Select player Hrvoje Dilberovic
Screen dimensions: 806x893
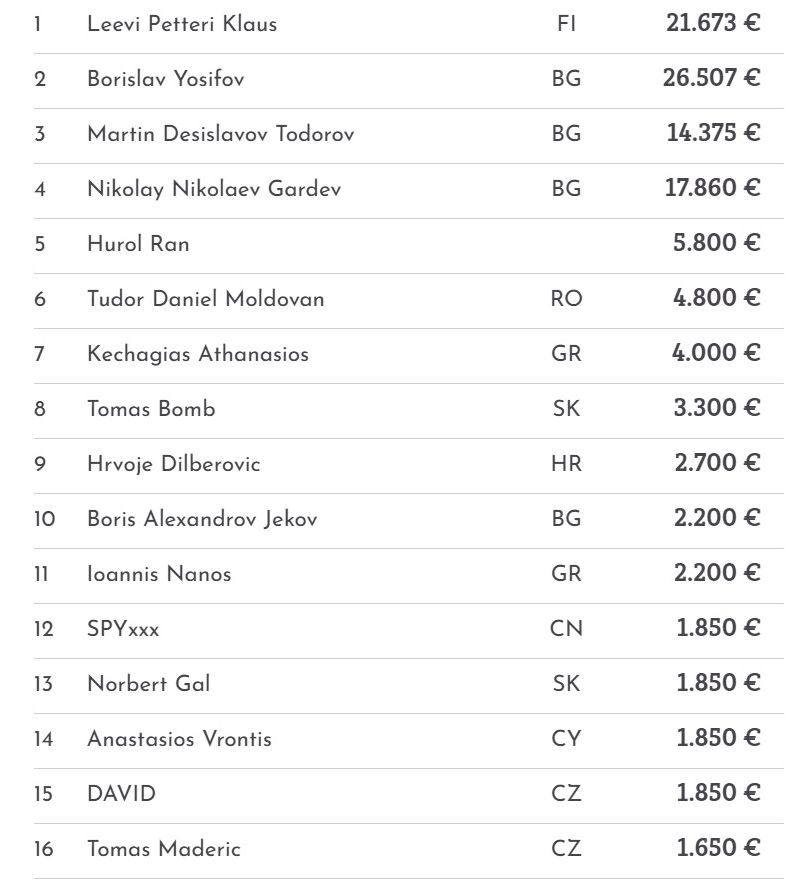pyautogui.click(x=173, y=464)
